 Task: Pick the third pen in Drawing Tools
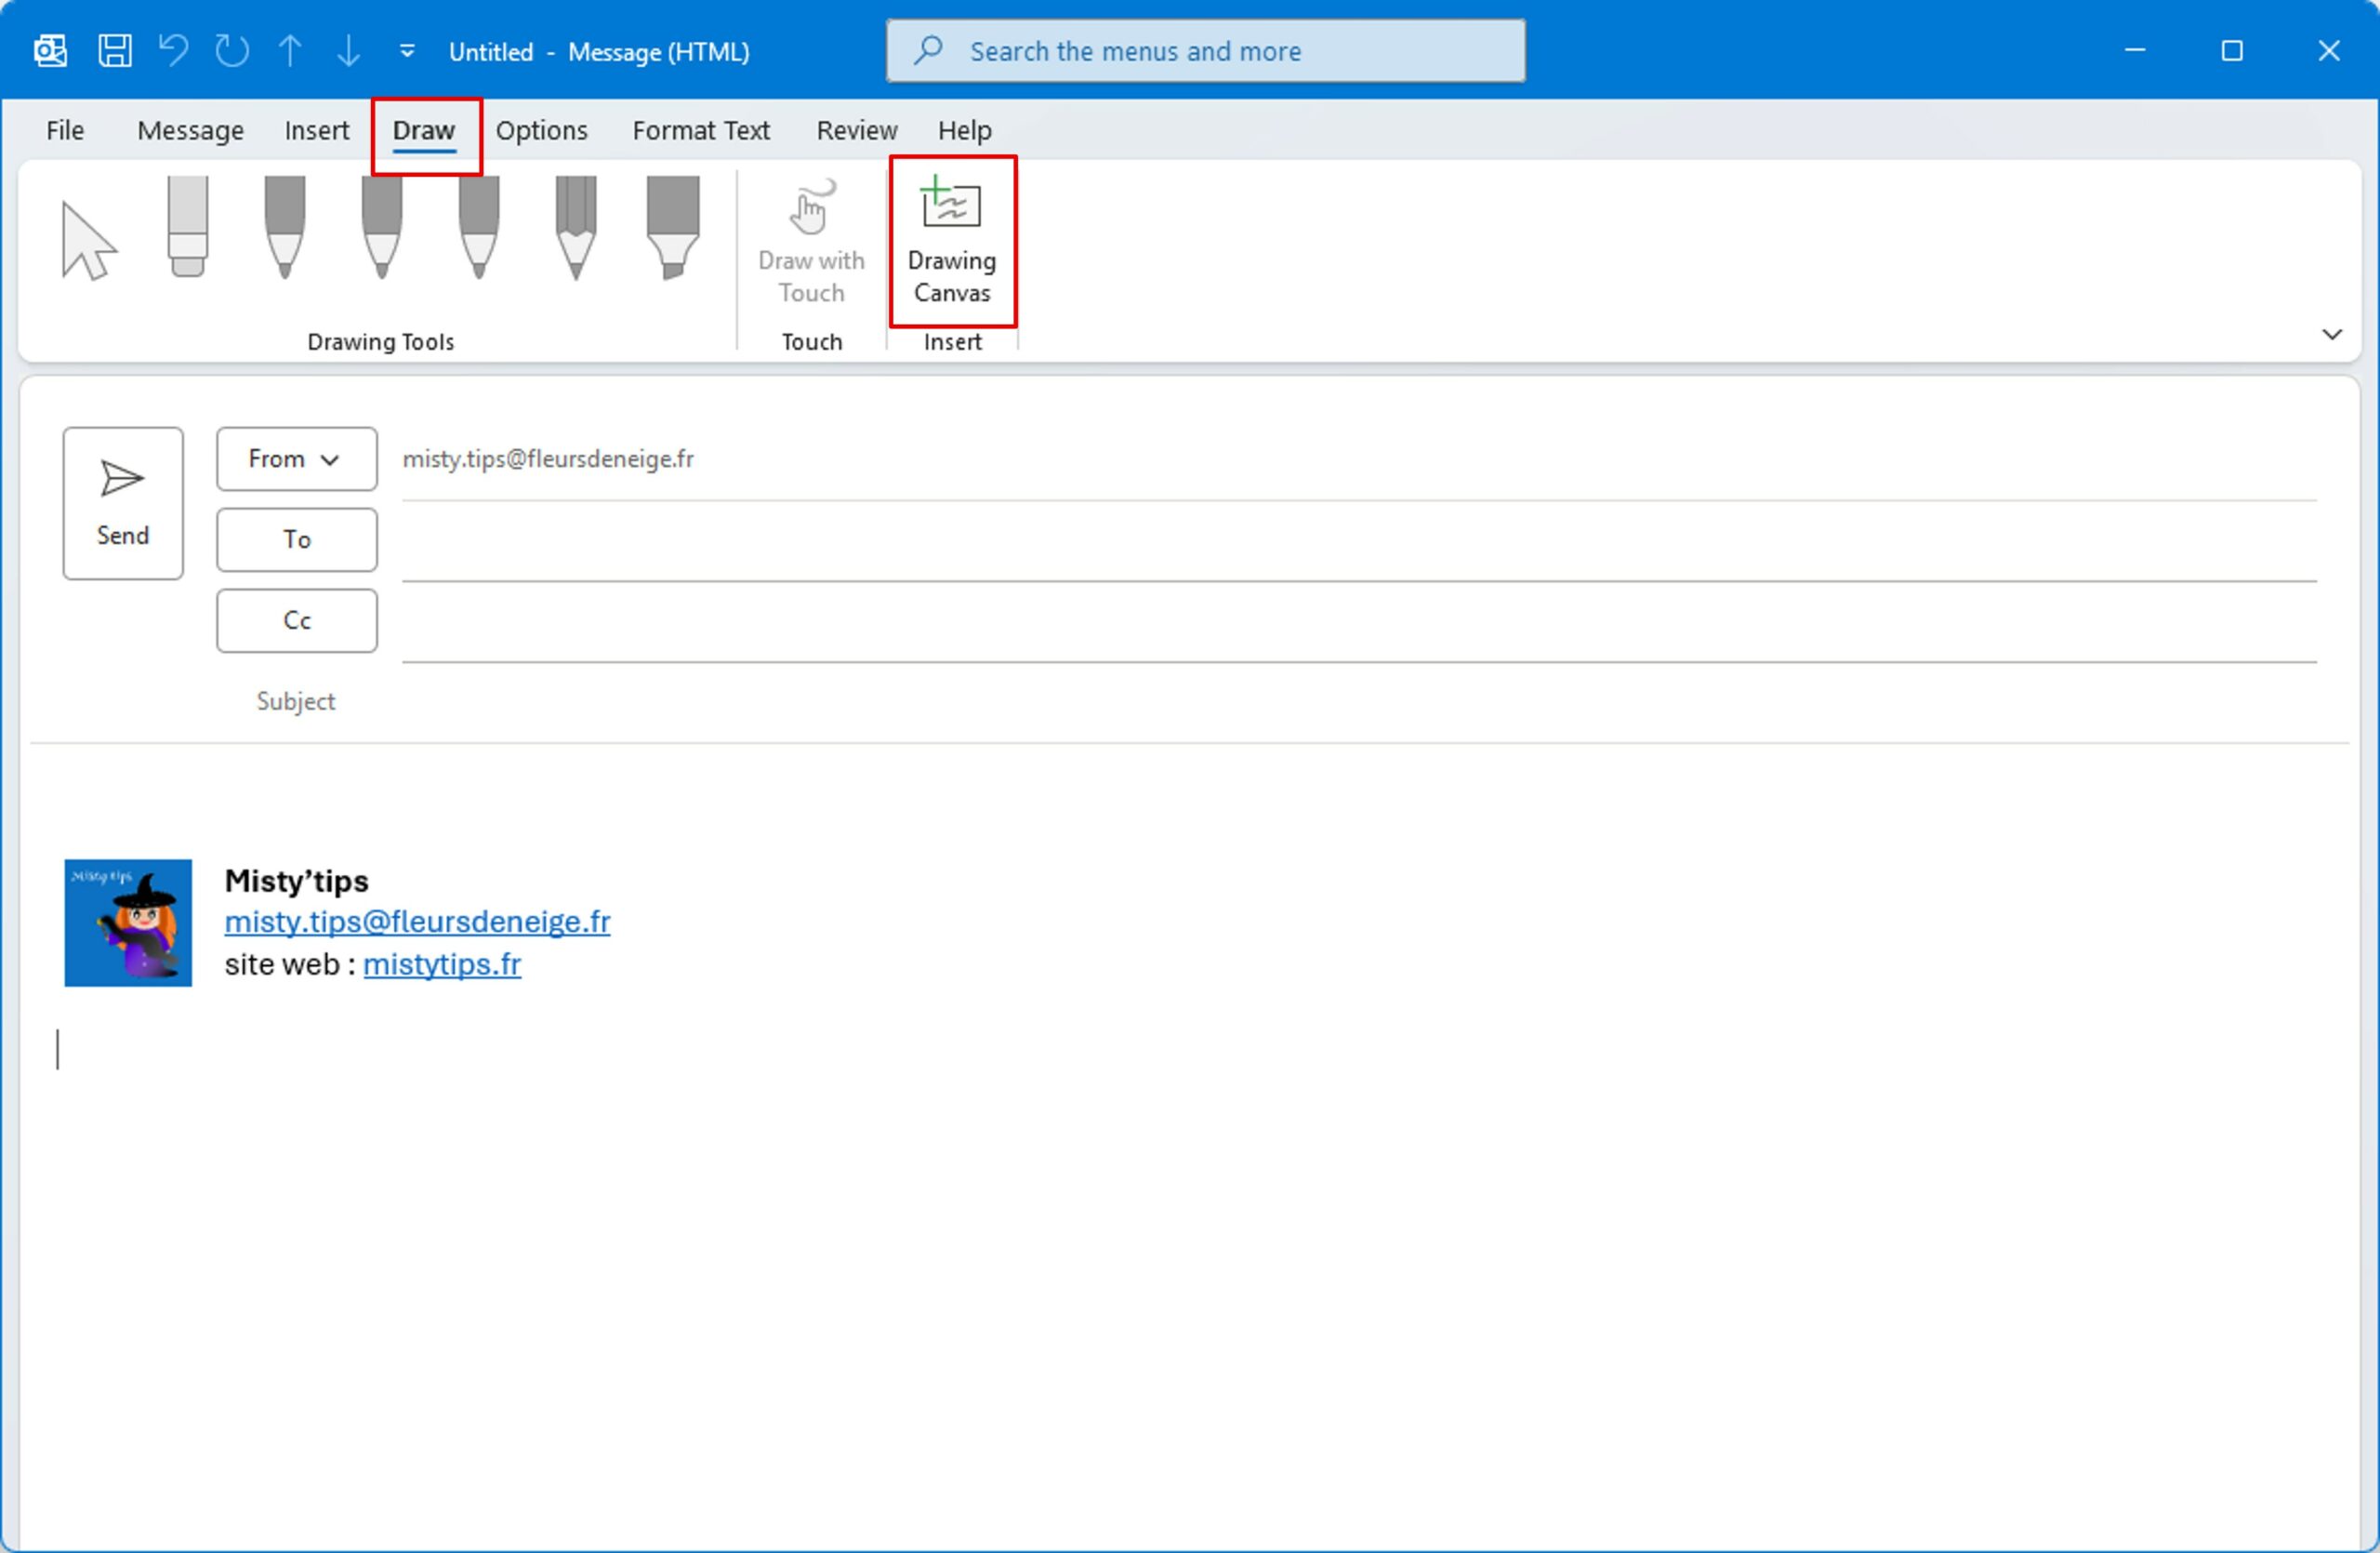(479, 227)
